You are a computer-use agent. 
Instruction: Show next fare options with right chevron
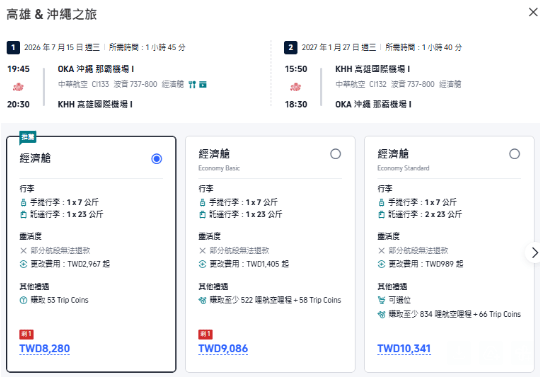tap(534, 253)
